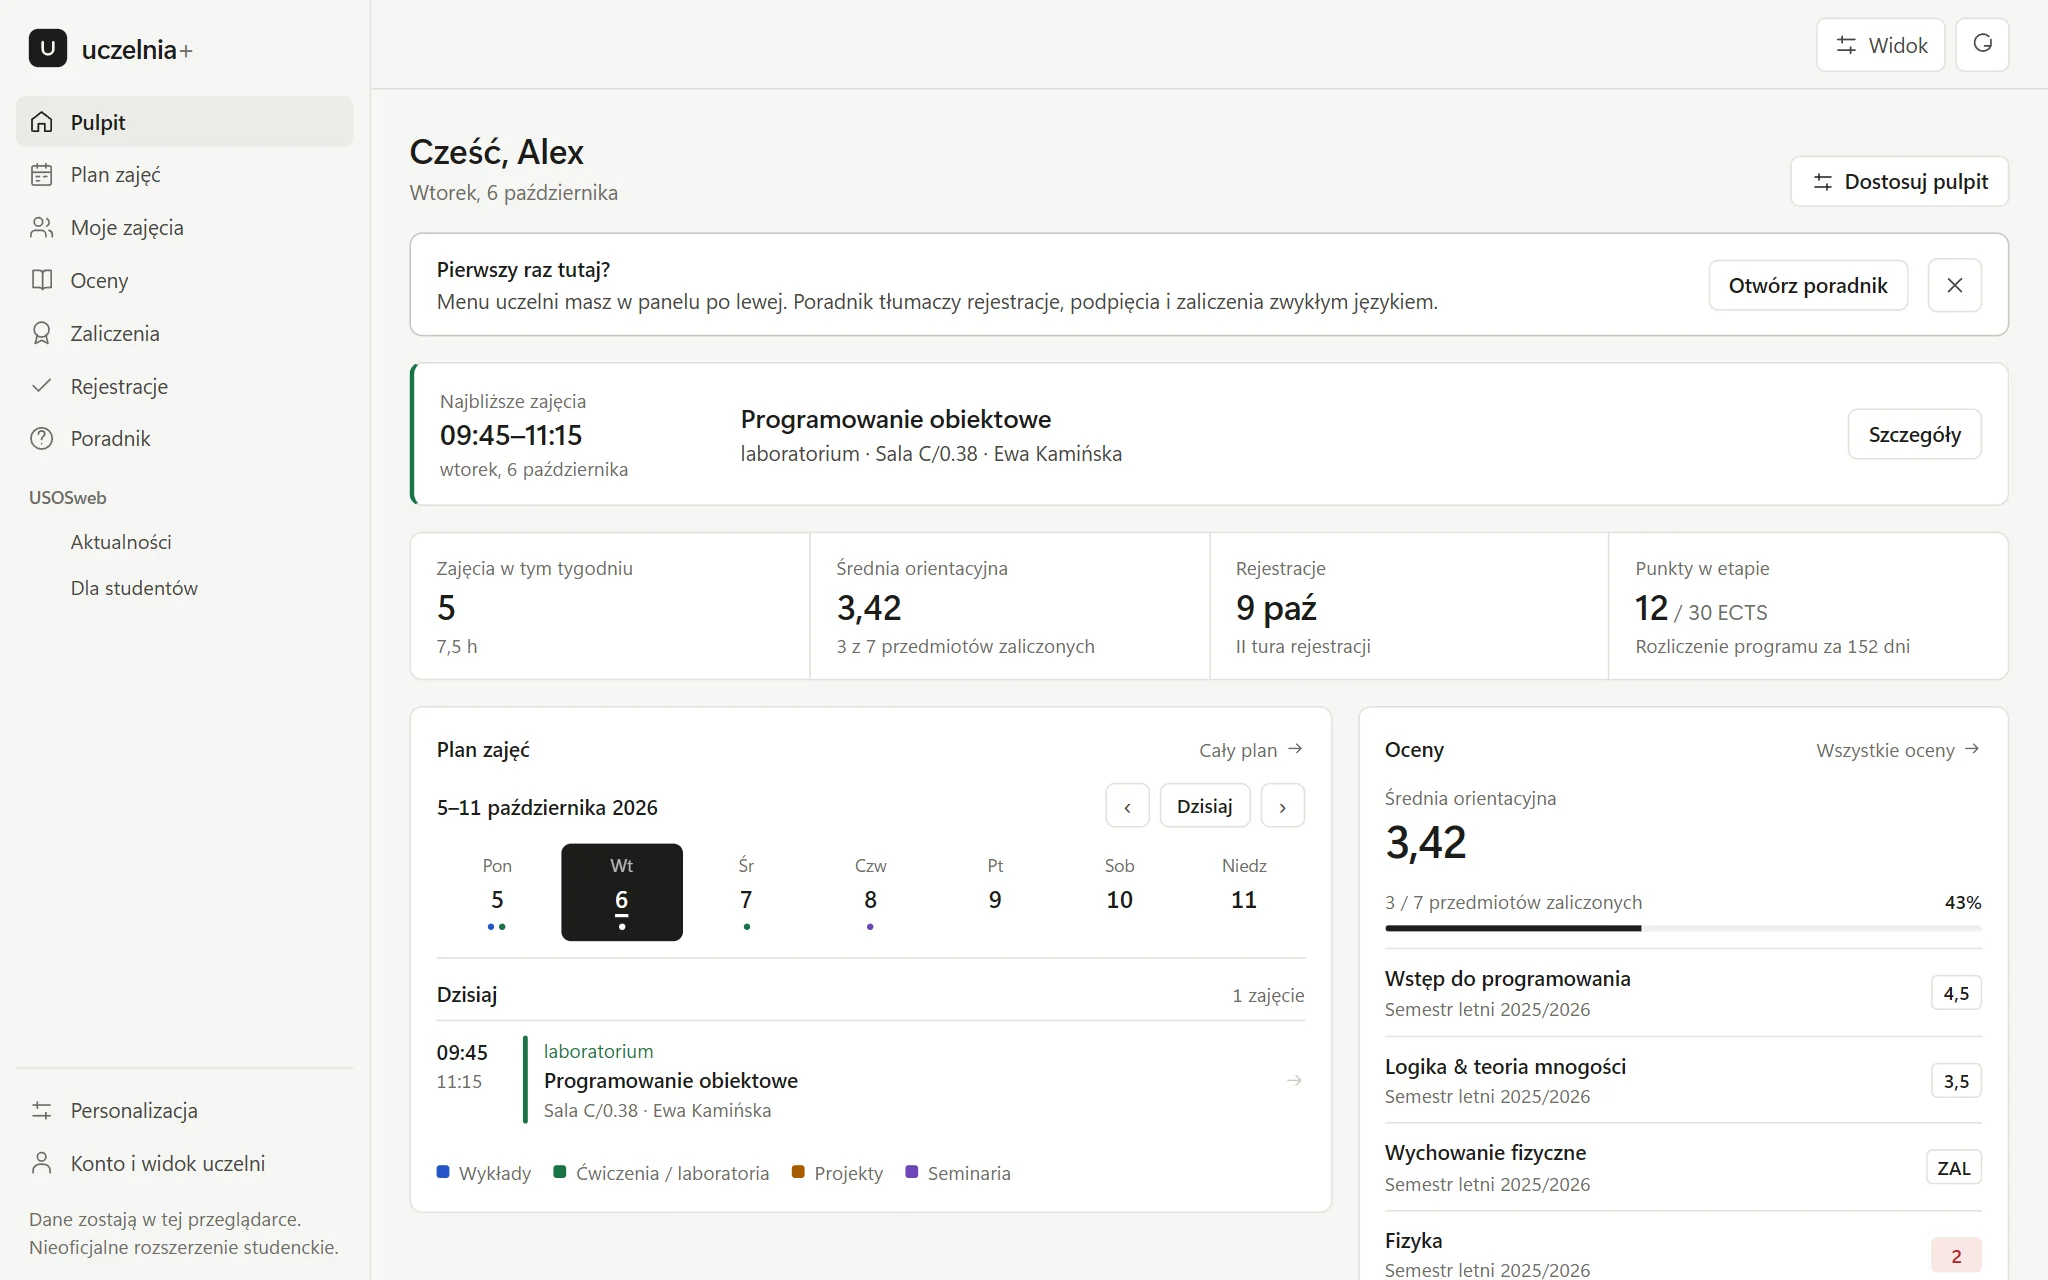This screenshot has height=1280, width=2048.
Task: Click the Poradnik question mark icon
Action: click(x=41, y=438)
